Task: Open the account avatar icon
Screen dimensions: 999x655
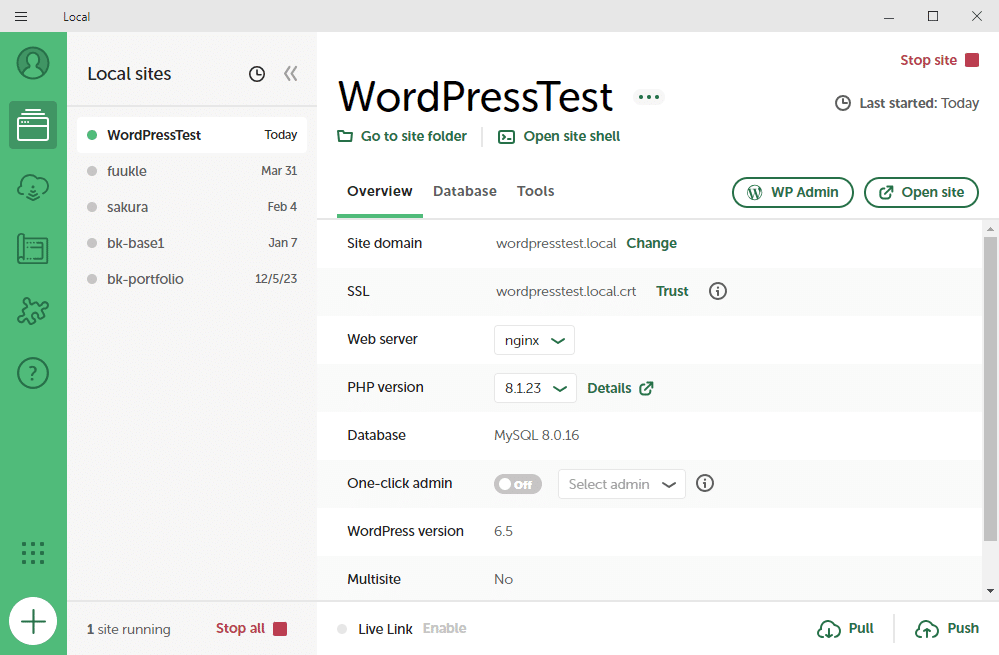Action: (33, 63)
